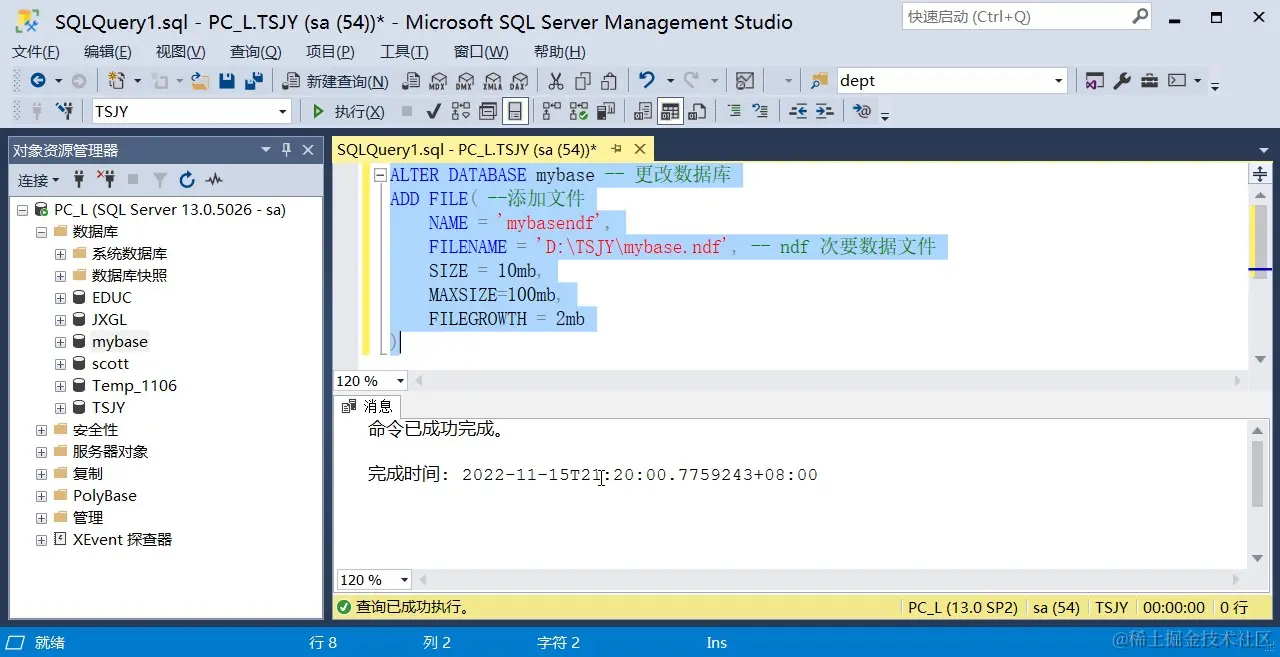
Task: Open the Toolbox icon
Action: click(x=1149, y=81)
